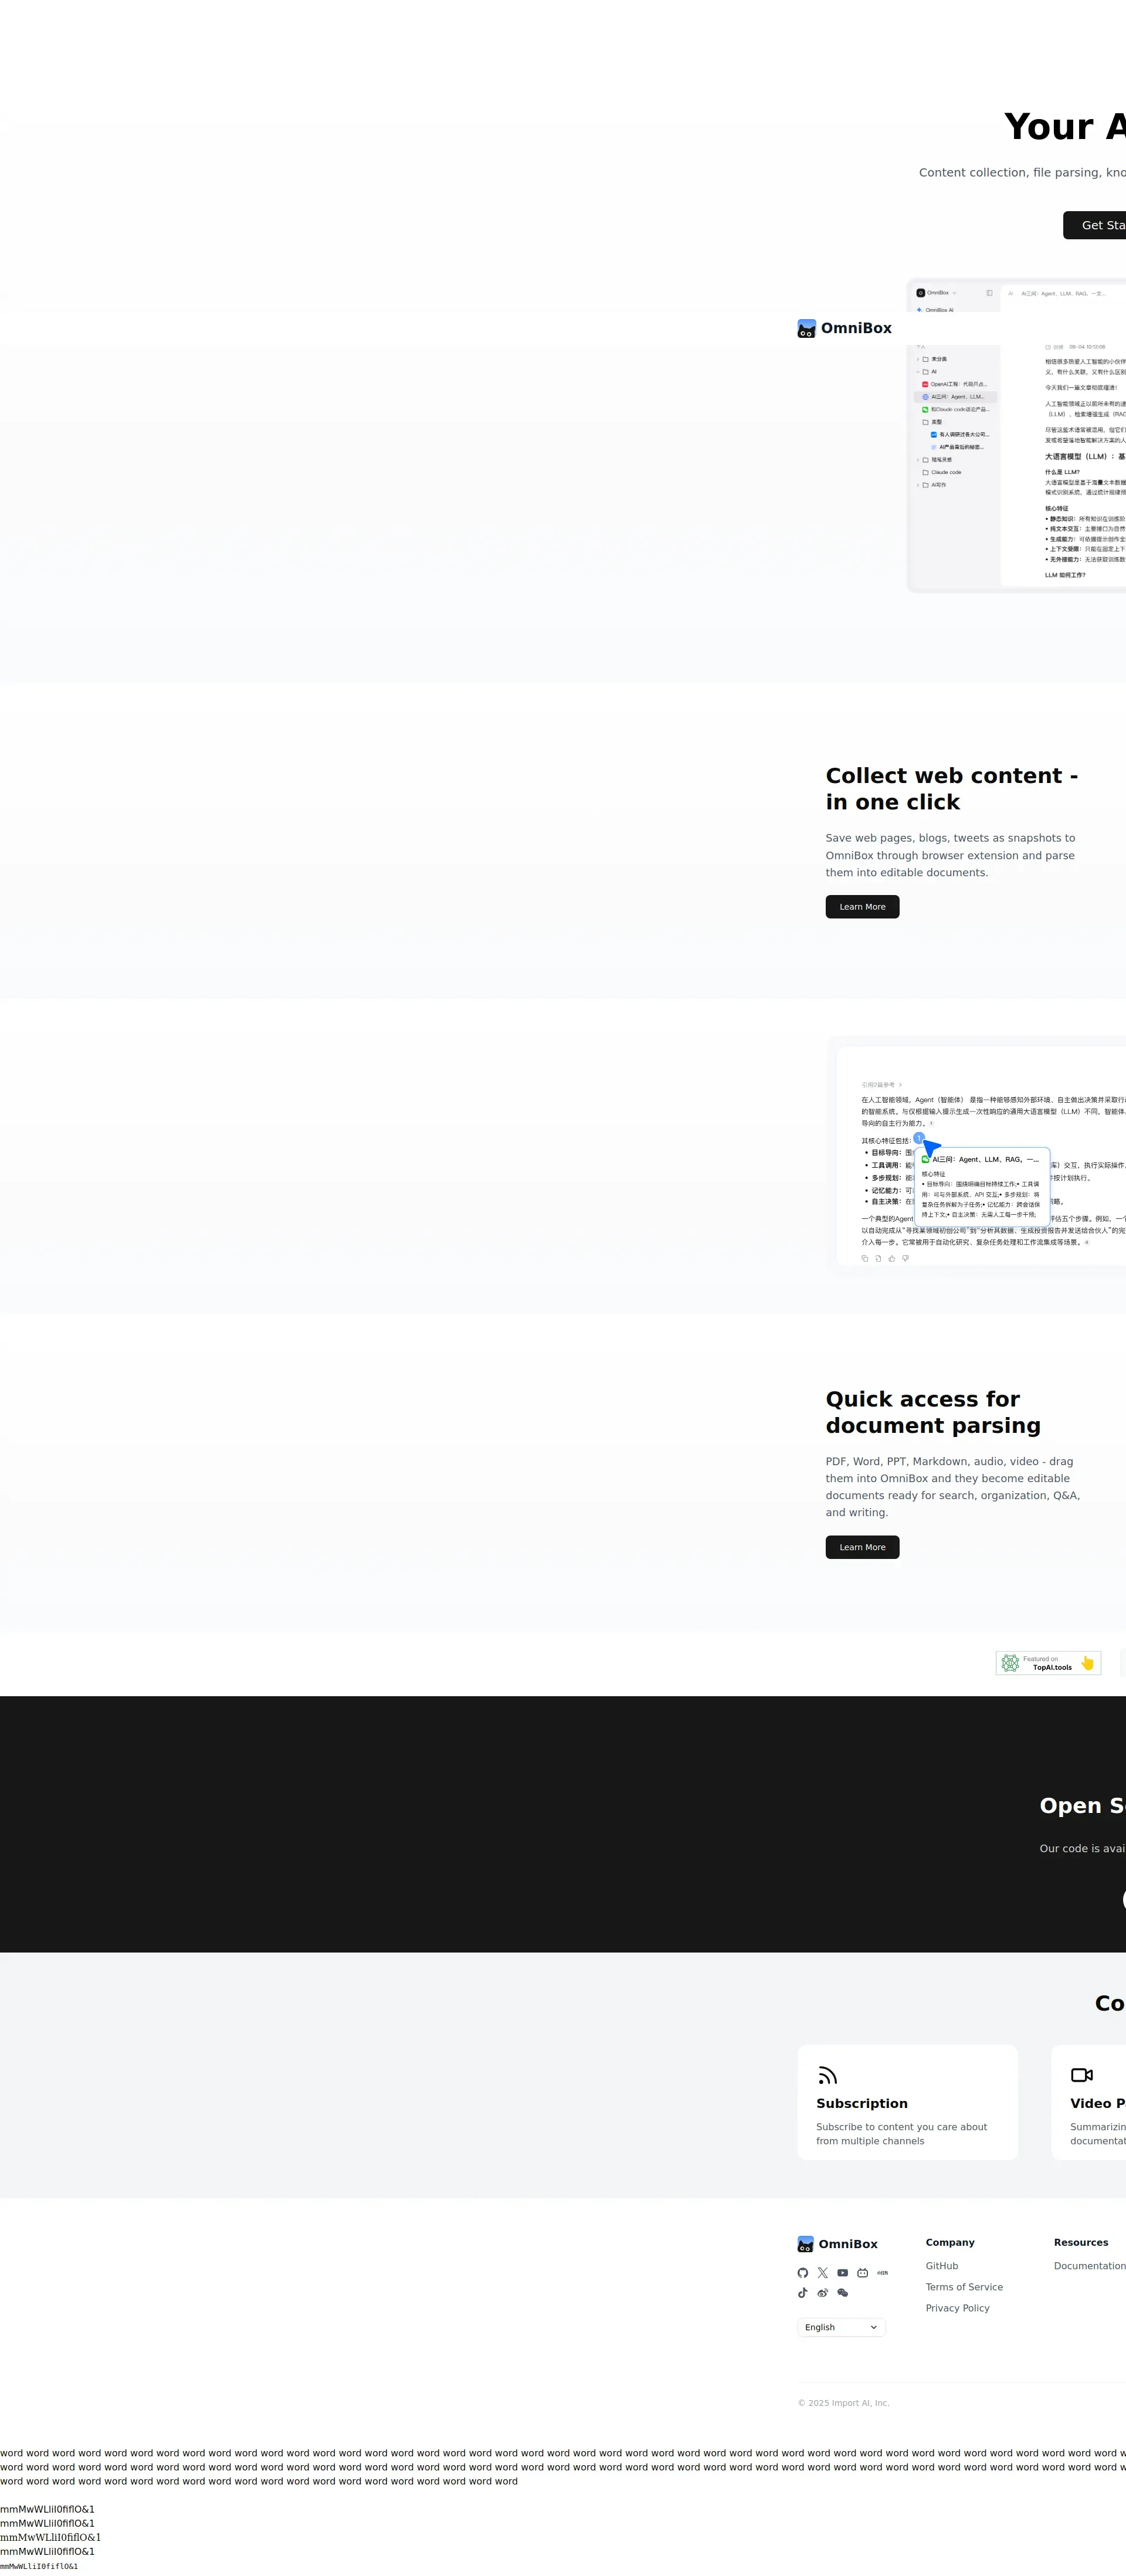Click the Featured on TopAI.tools badge
This screenshot has height=2576, width=1126.
[1048, 1663]
